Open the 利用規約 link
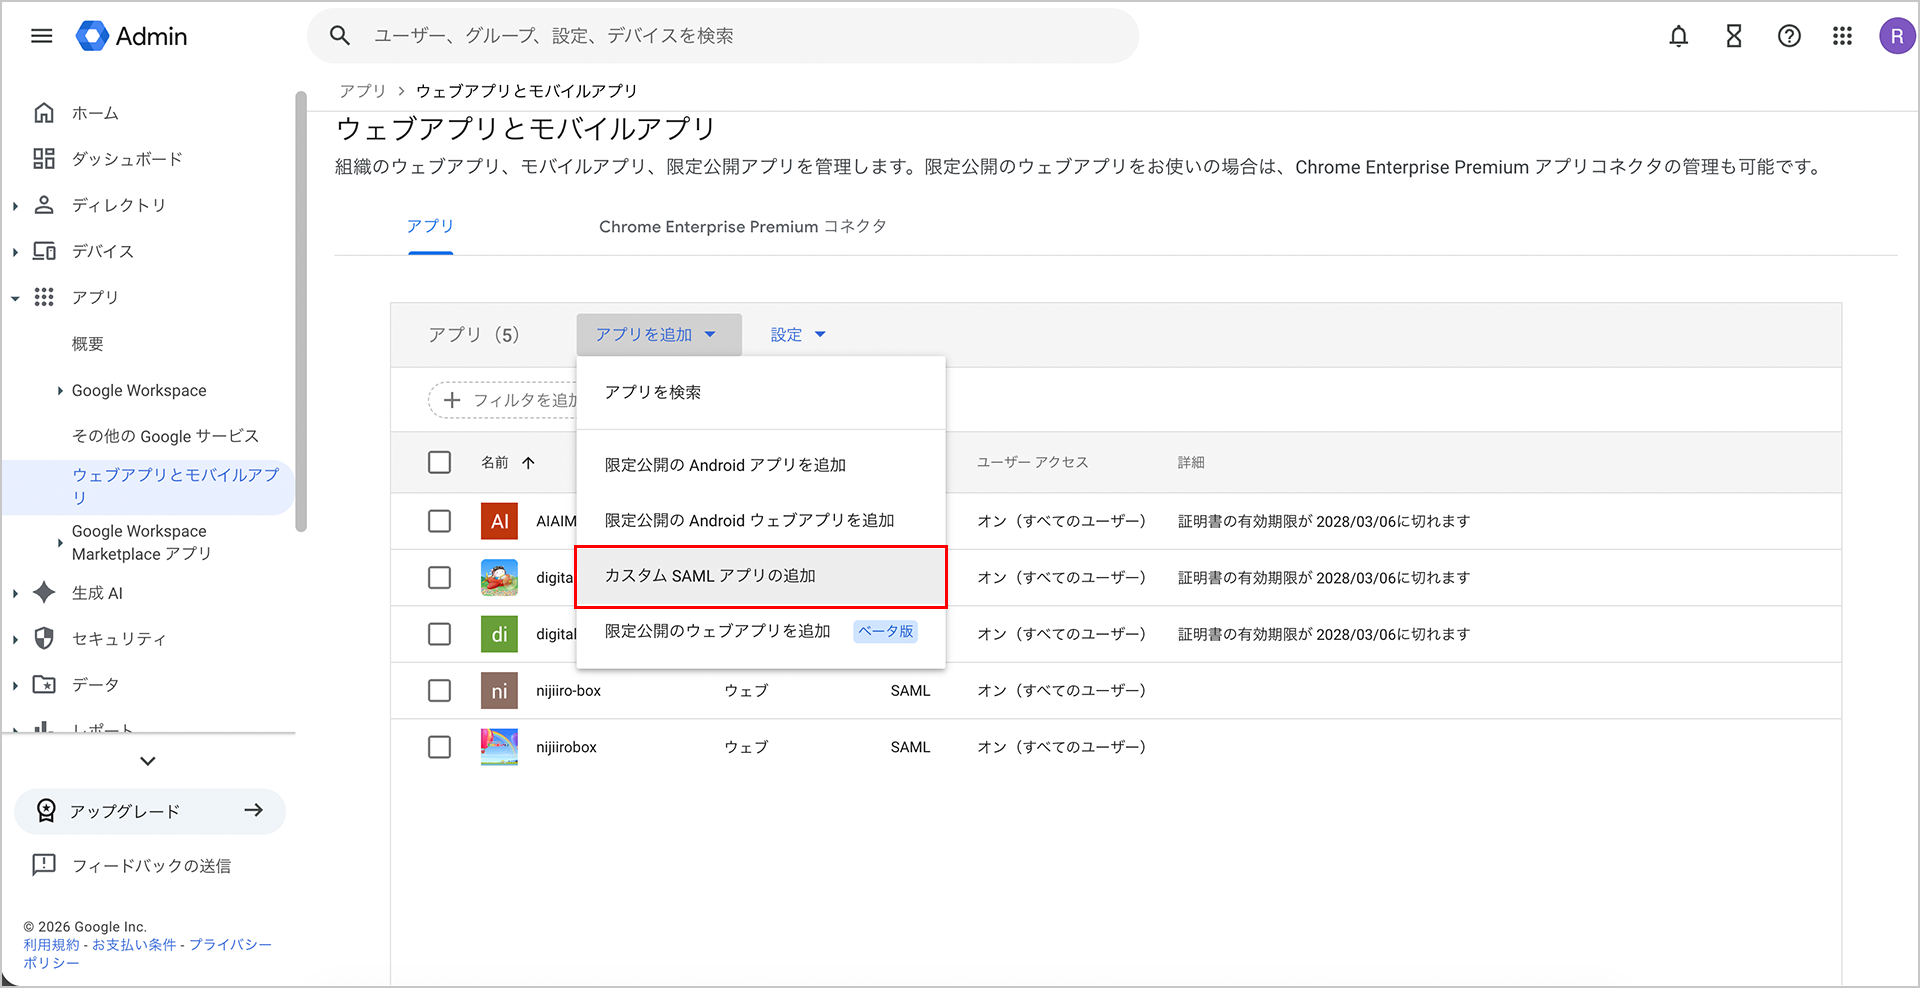This screenshot has height=988, width=1920. click(x=51, y=945)
